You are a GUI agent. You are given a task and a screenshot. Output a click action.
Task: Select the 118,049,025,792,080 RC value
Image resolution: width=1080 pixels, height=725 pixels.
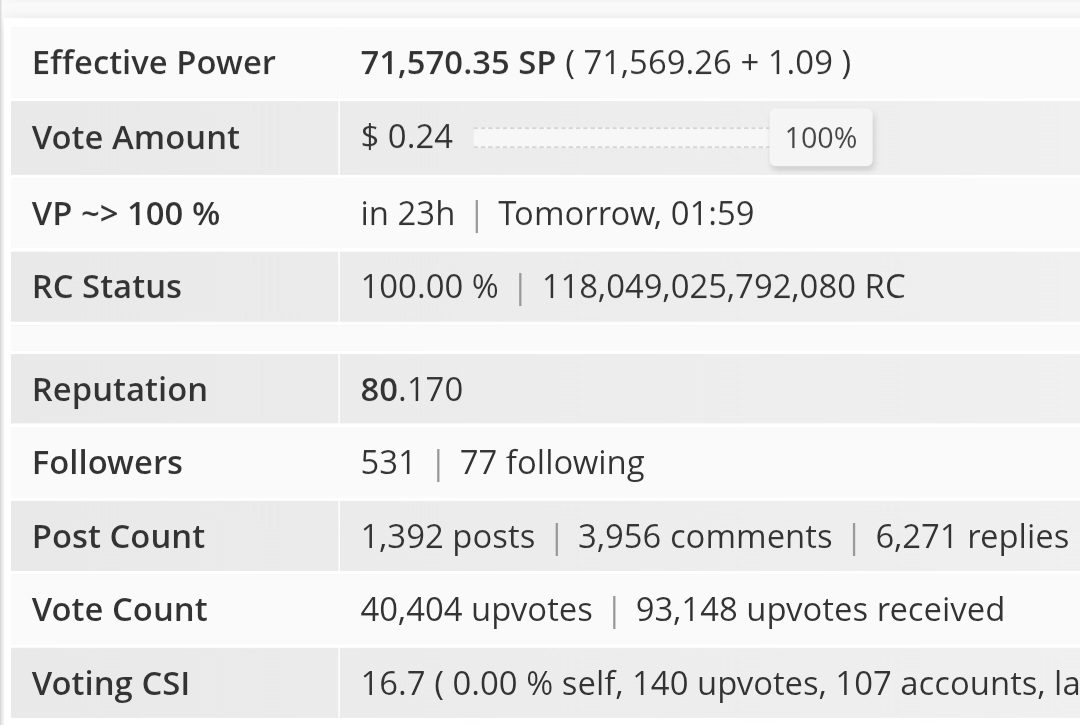tap(724, 286)
